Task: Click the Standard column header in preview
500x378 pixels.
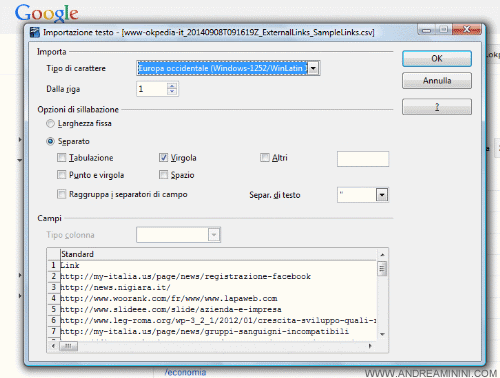Action: (x=218, y=254)
